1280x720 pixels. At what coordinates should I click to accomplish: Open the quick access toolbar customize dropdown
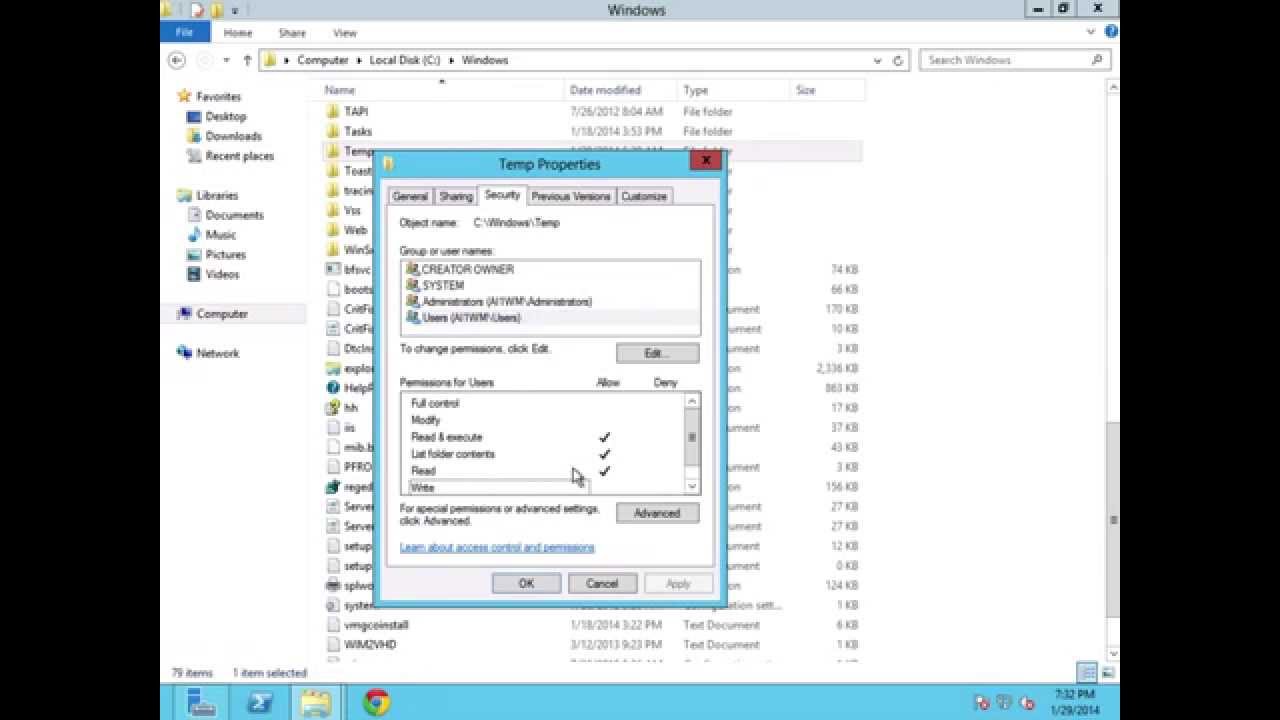(235, 10)
